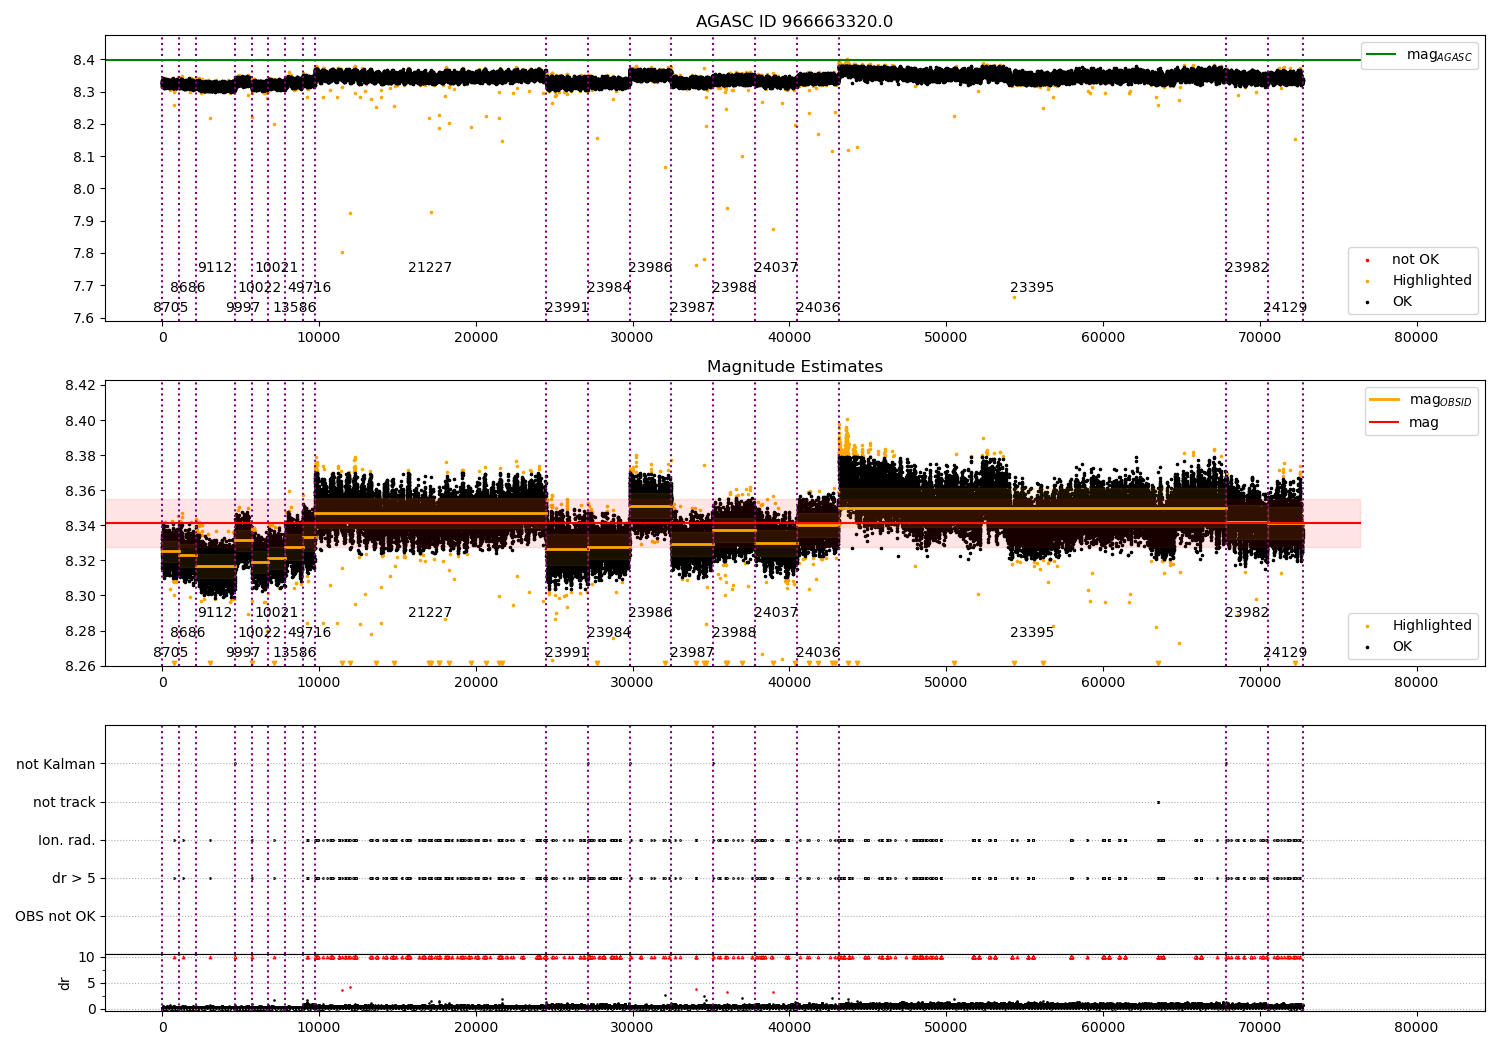Click 'Highlighted' in the top plot legend
Image resolution: width=1500 pixels, height=1050 pixels.
pos(1419,281)
